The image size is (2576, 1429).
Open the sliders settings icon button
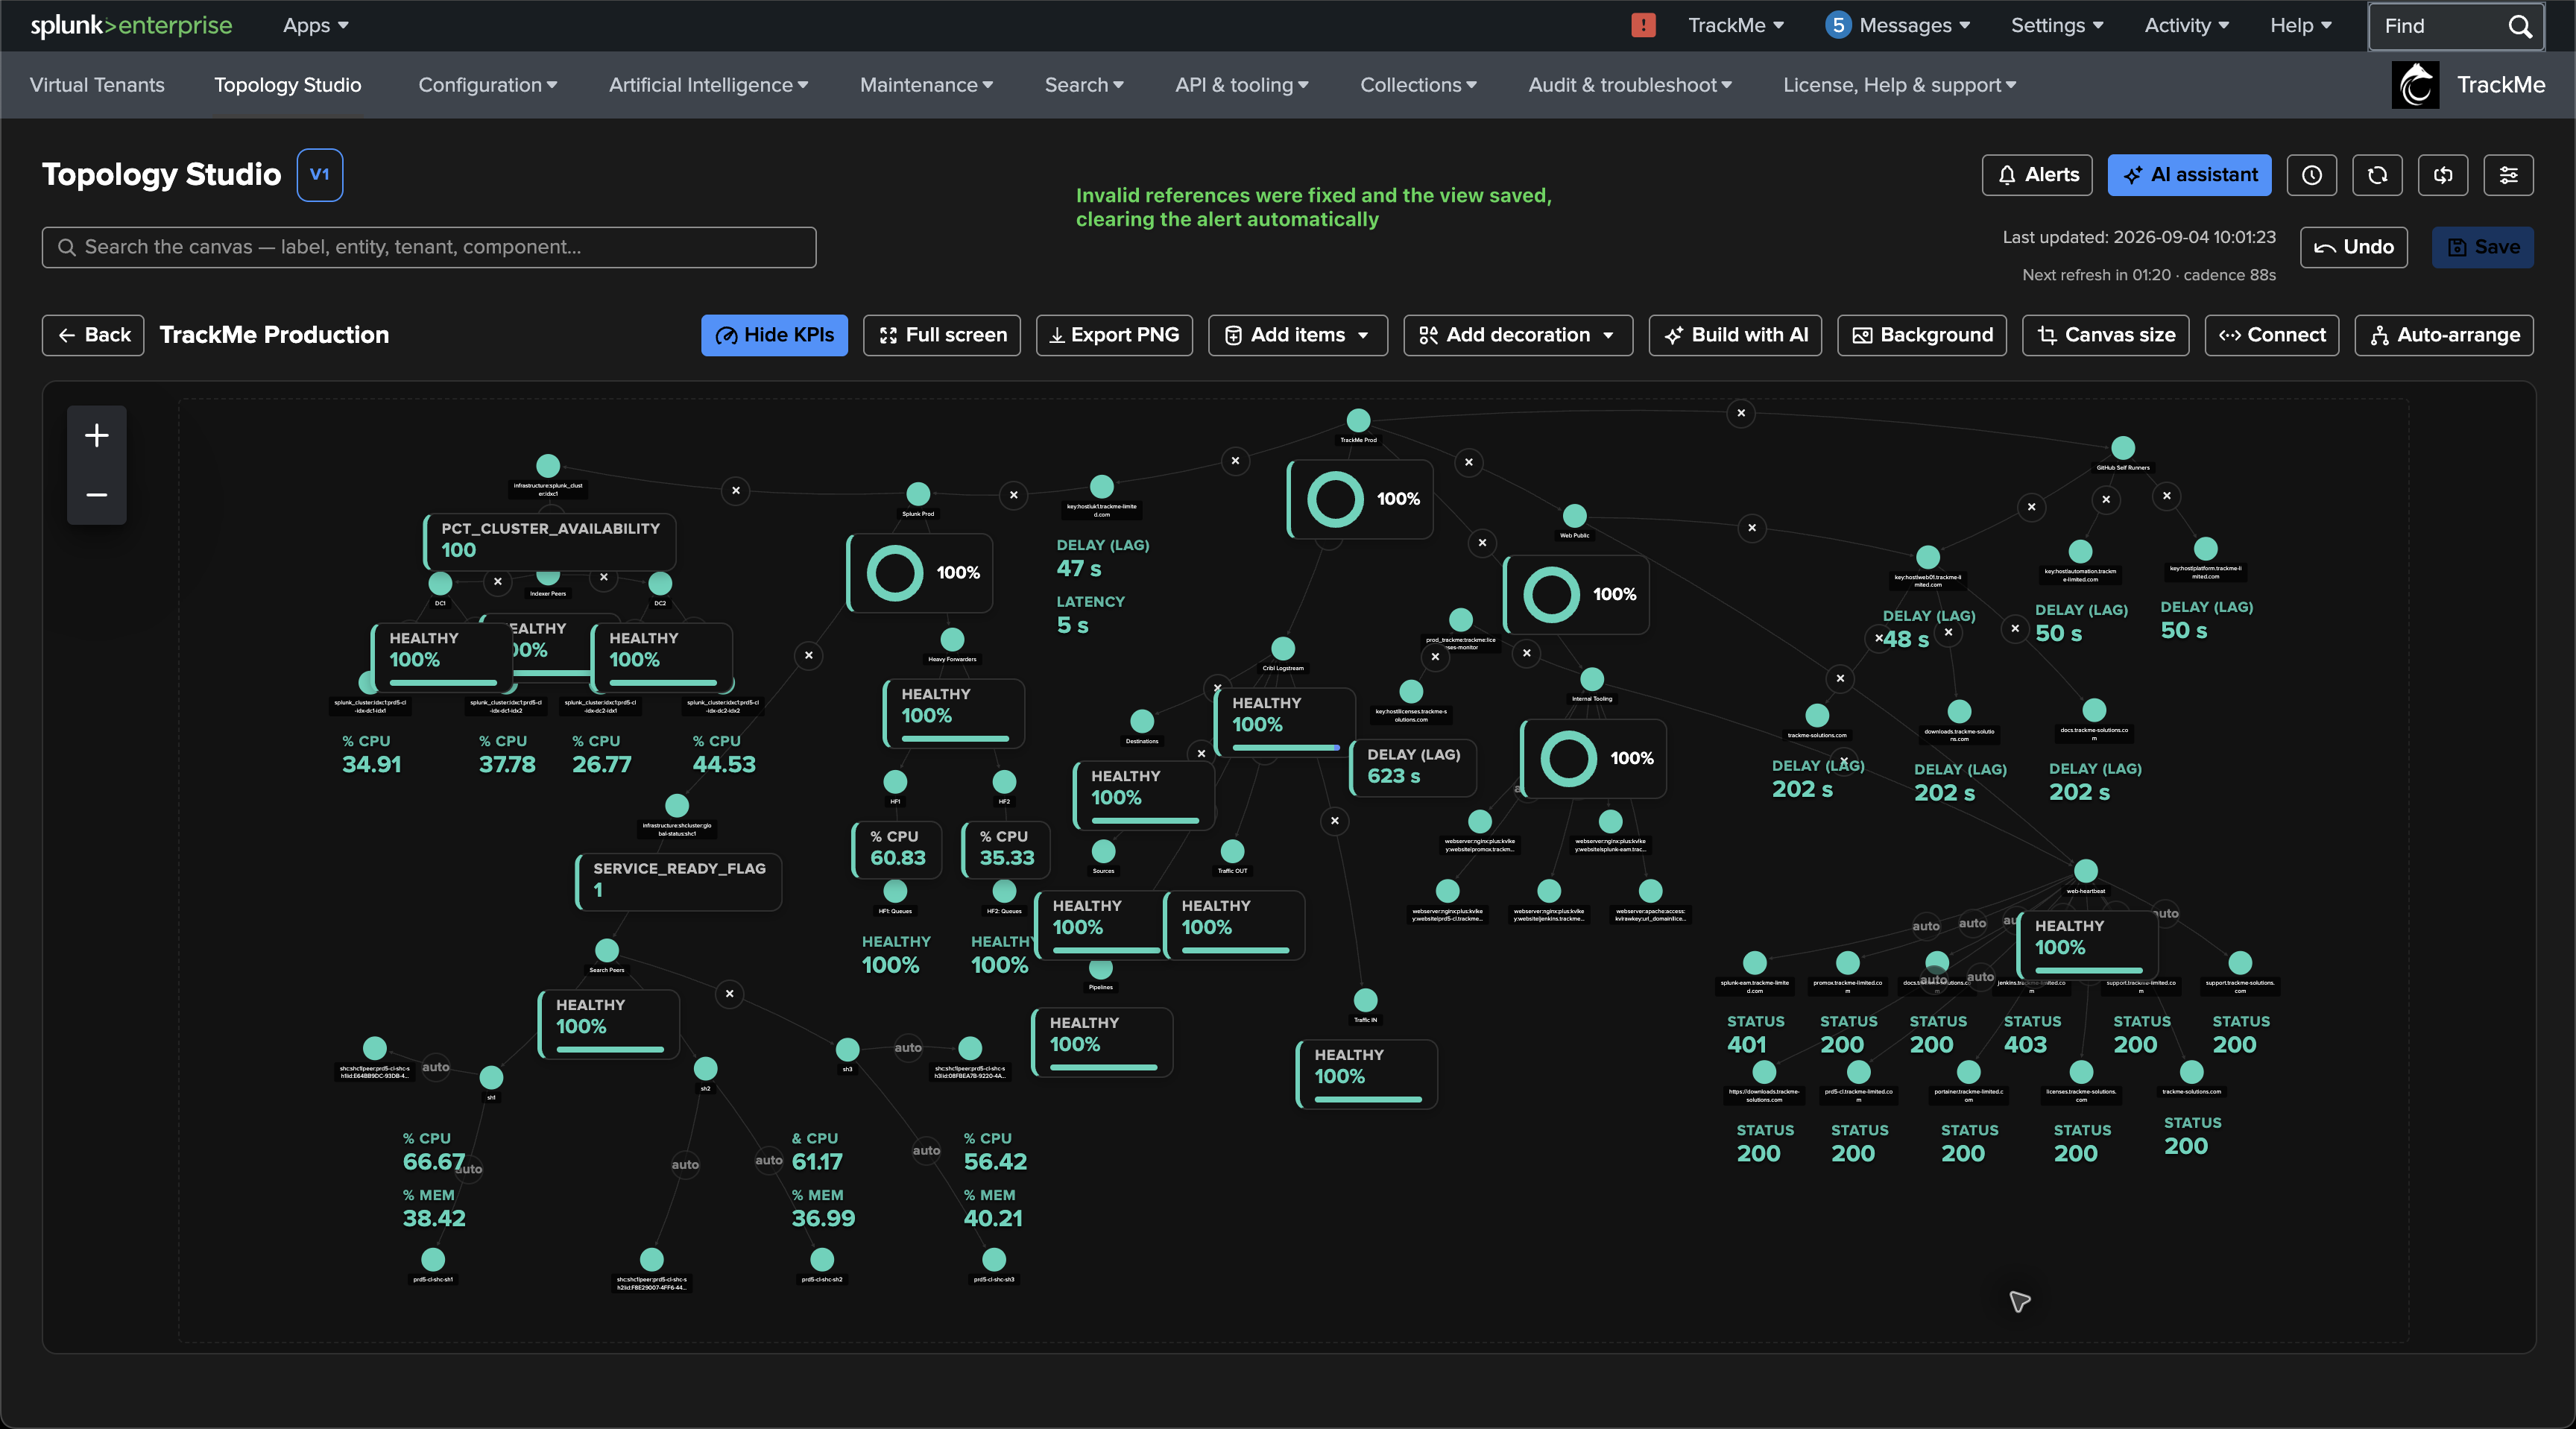click(2508, 175)
